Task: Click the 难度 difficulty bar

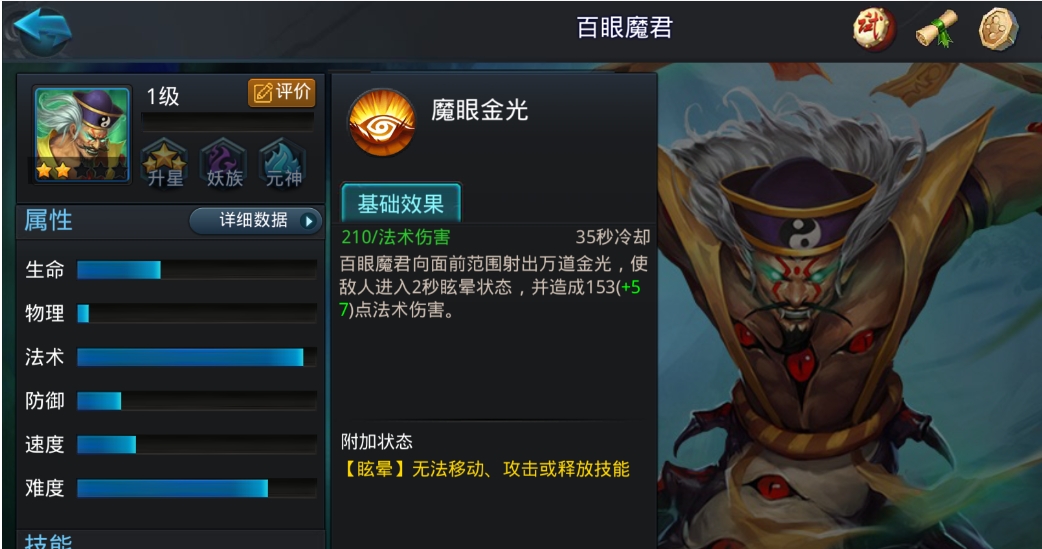Action: 197,489
